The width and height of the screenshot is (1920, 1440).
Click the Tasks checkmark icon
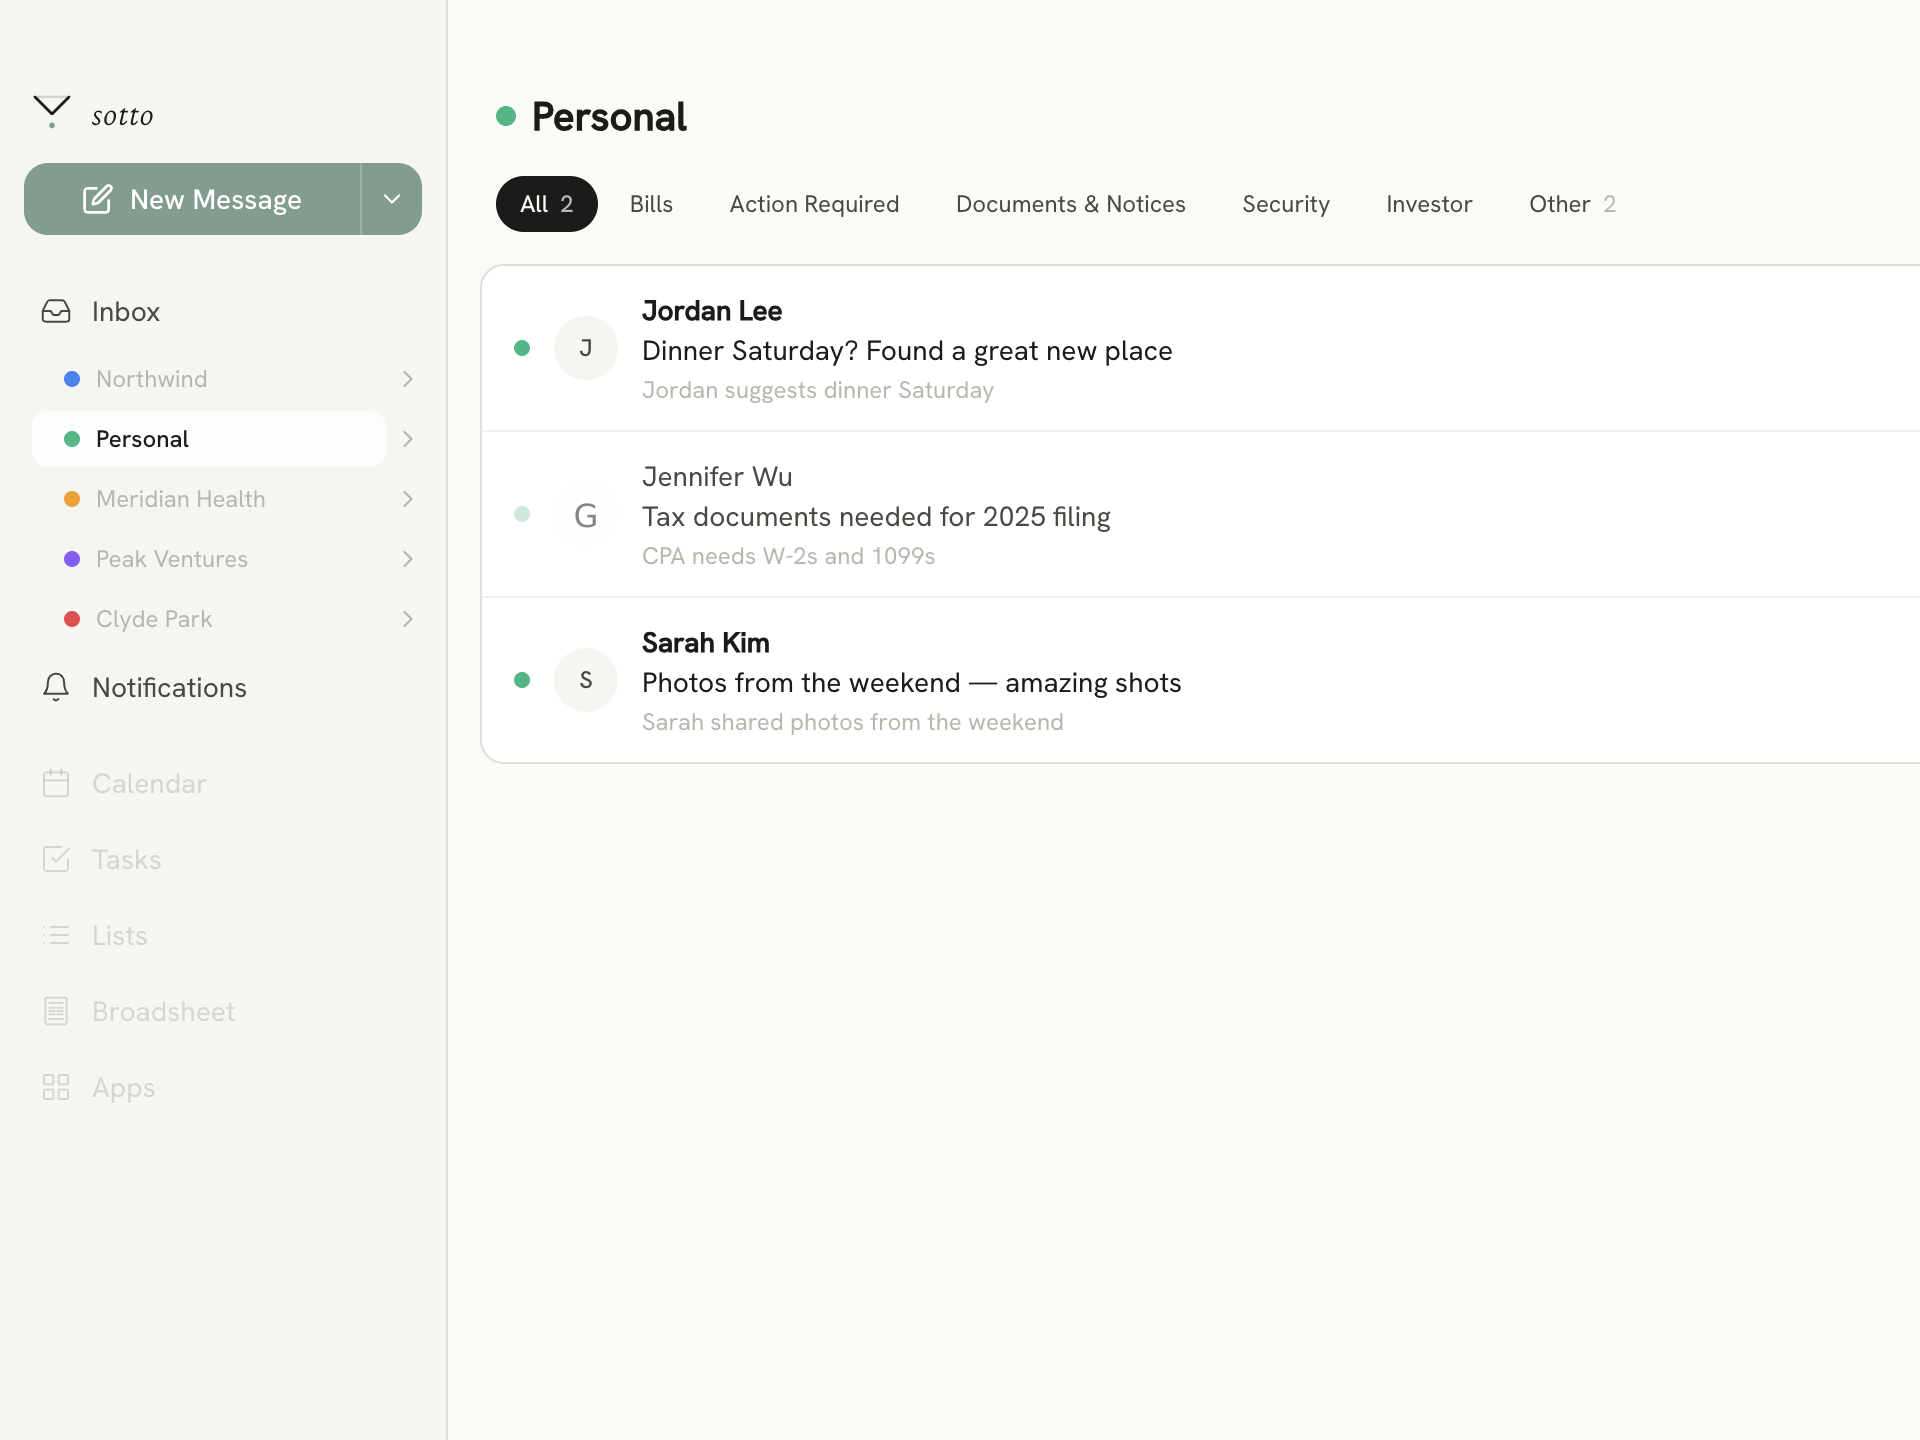pyautogui.click(x=56, y=859)
